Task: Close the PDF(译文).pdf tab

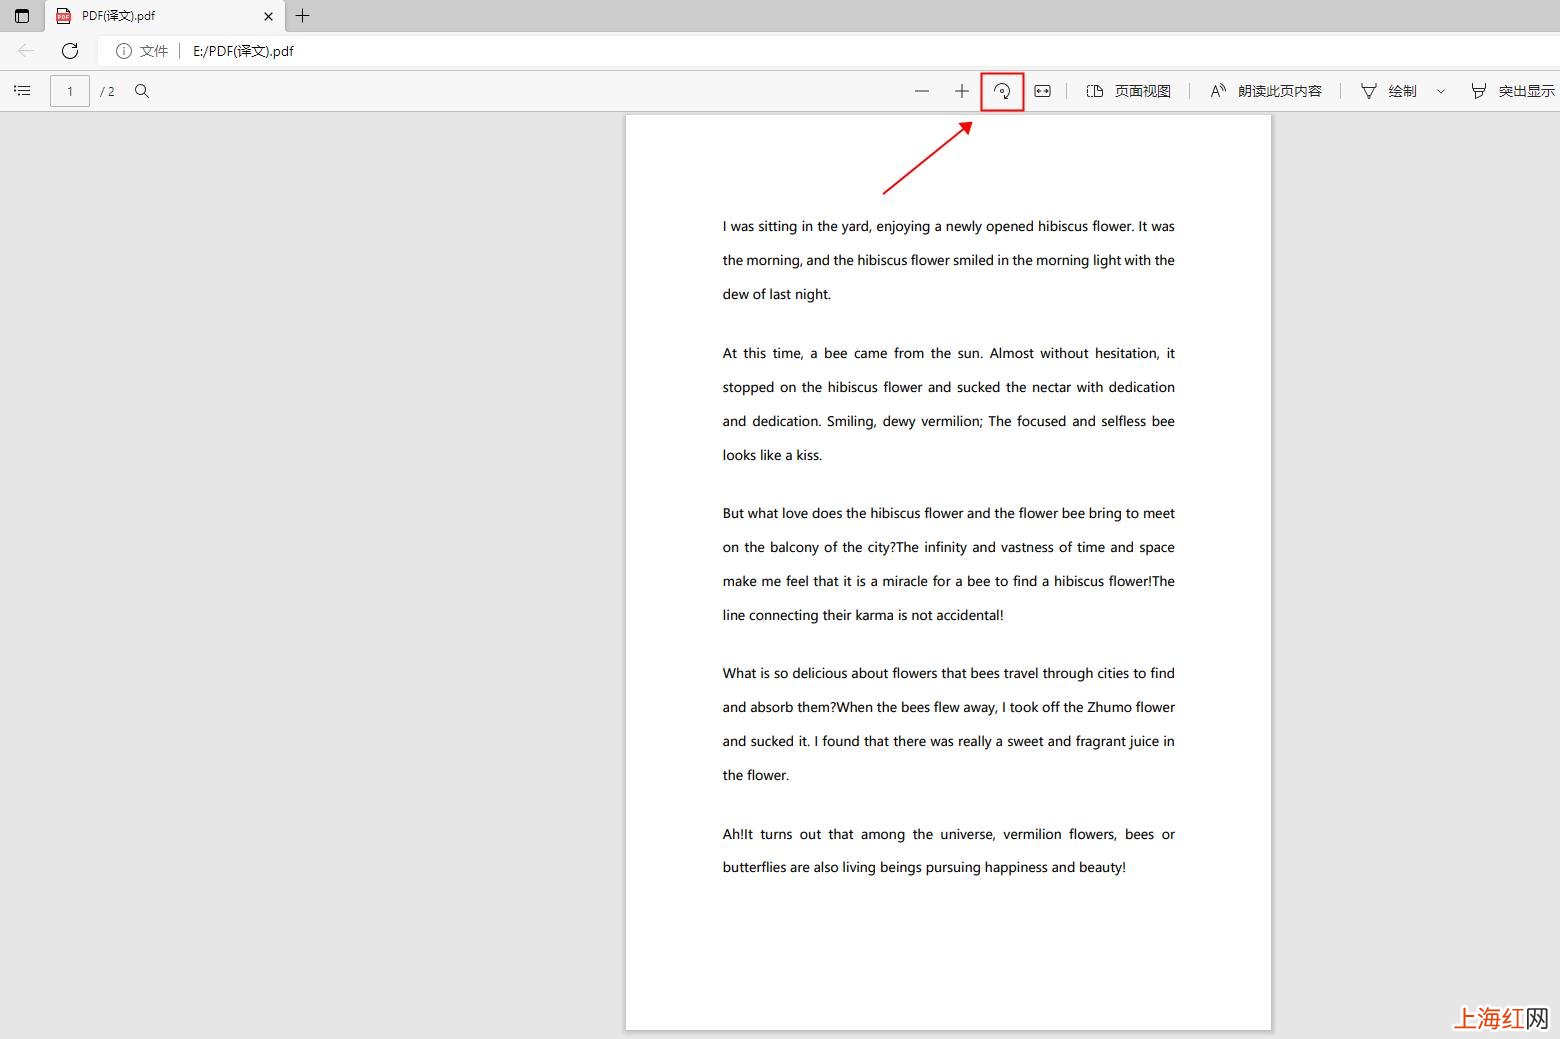Action: click(268, 16)
